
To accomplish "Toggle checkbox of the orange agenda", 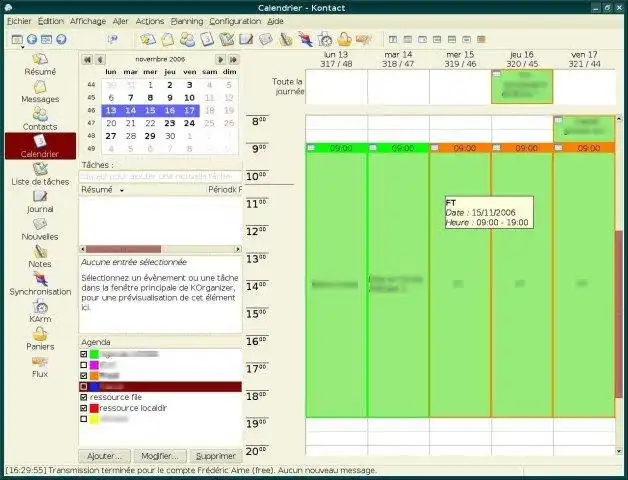I will coord(83,376).
